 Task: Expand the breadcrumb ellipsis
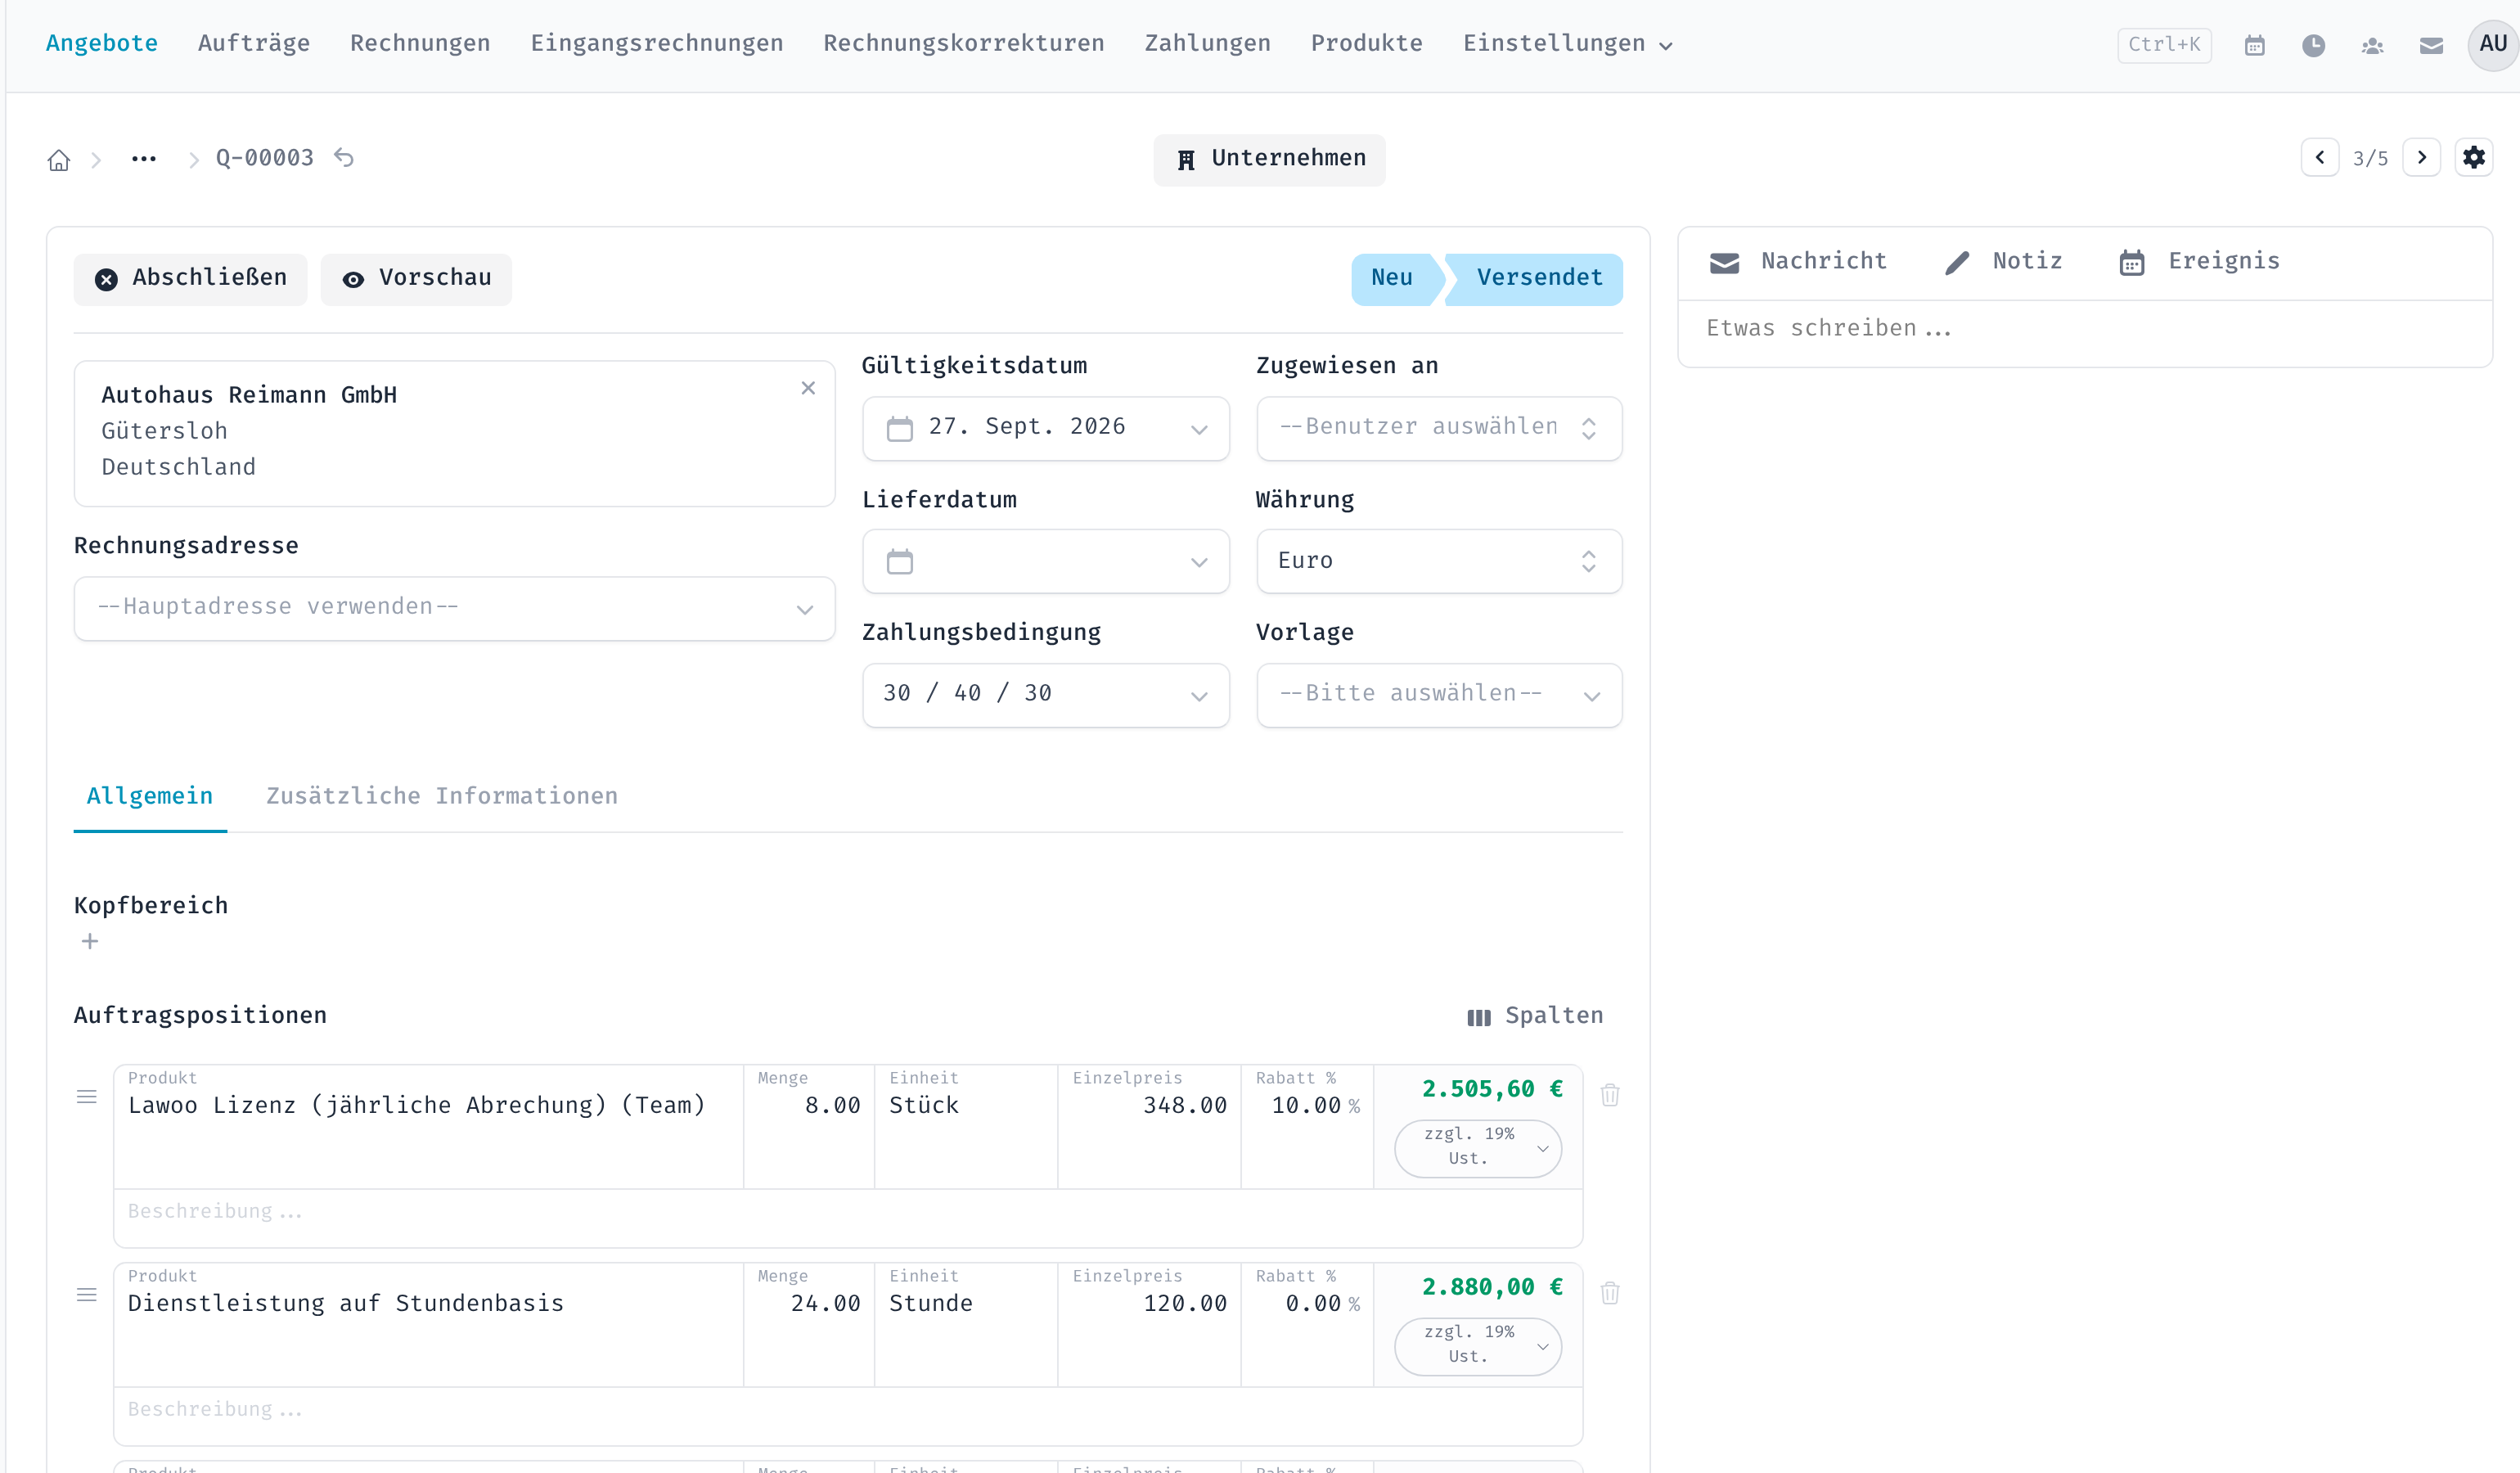pos(144,158)
